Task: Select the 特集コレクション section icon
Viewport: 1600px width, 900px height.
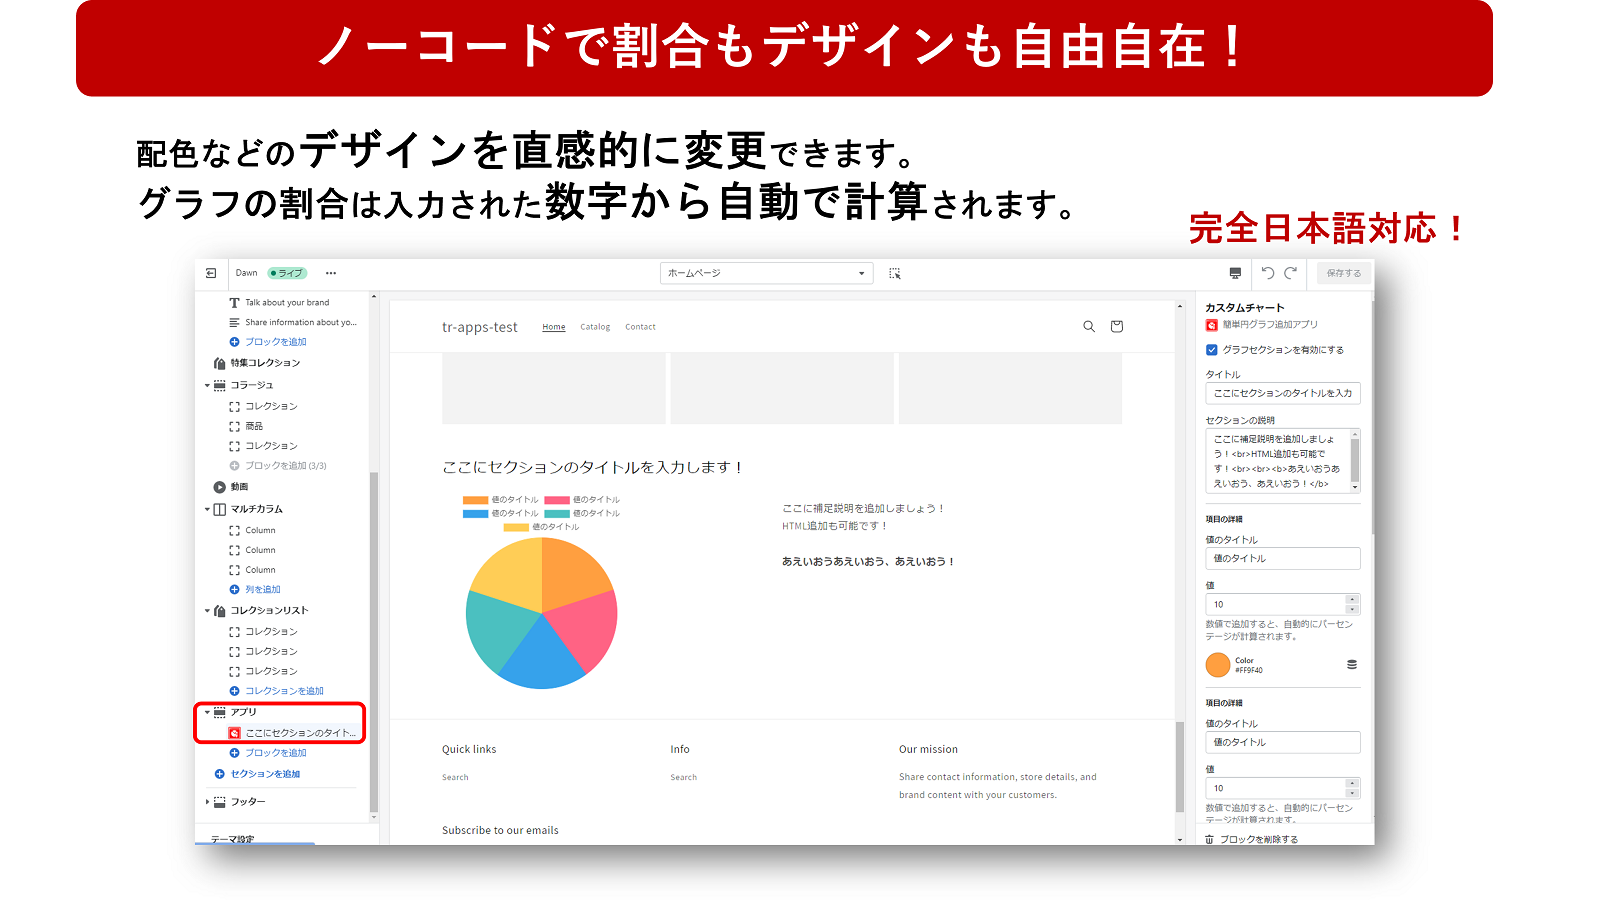Action: (219, 363)
